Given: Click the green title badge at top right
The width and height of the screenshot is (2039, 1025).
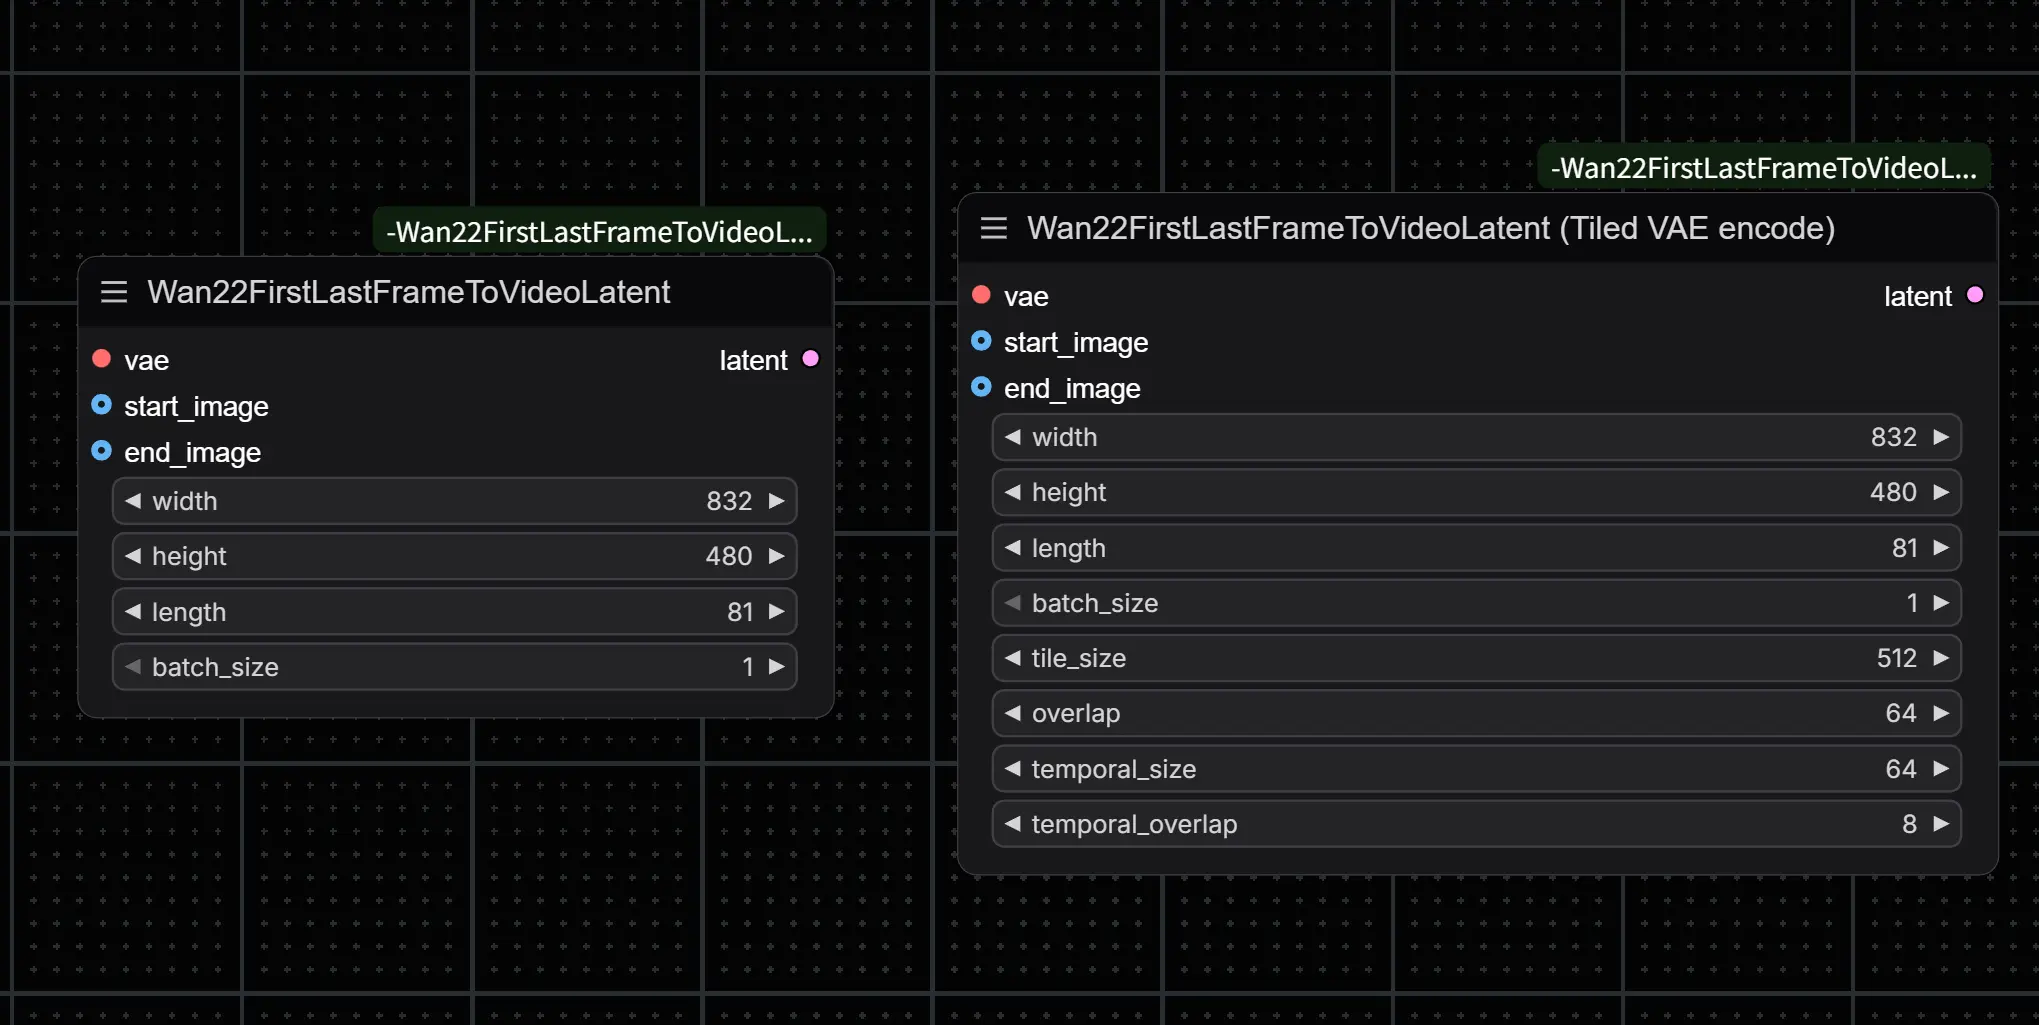Looking at the screenshot, I should click(x=1763, y=168).
